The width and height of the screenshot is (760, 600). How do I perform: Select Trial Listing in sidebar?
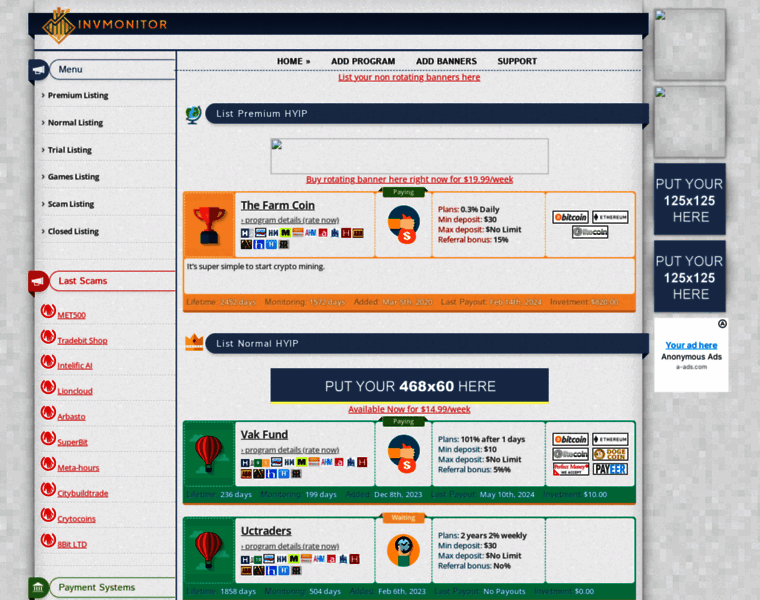click(x=69, y=150)
